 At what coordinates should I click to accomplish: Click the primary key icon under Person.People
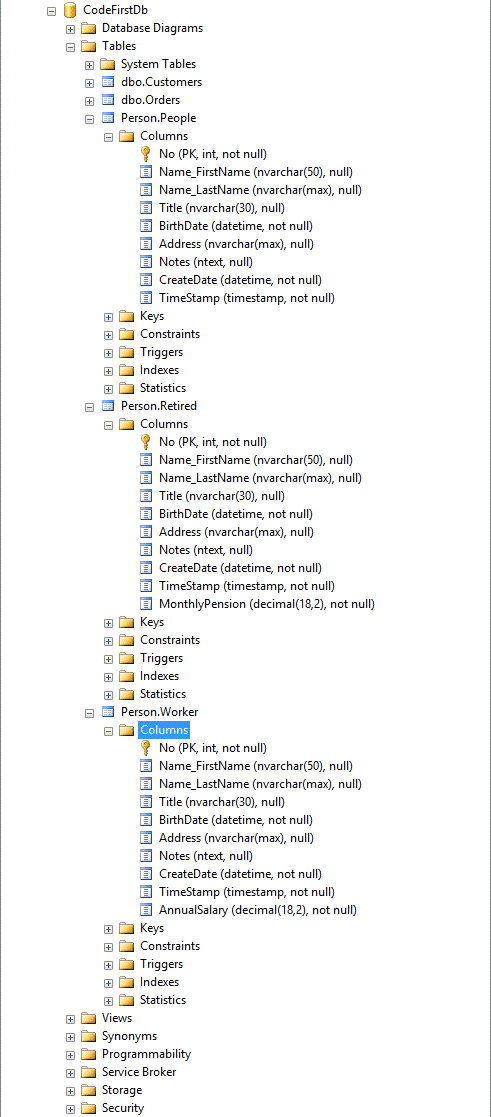coord(145,154)
